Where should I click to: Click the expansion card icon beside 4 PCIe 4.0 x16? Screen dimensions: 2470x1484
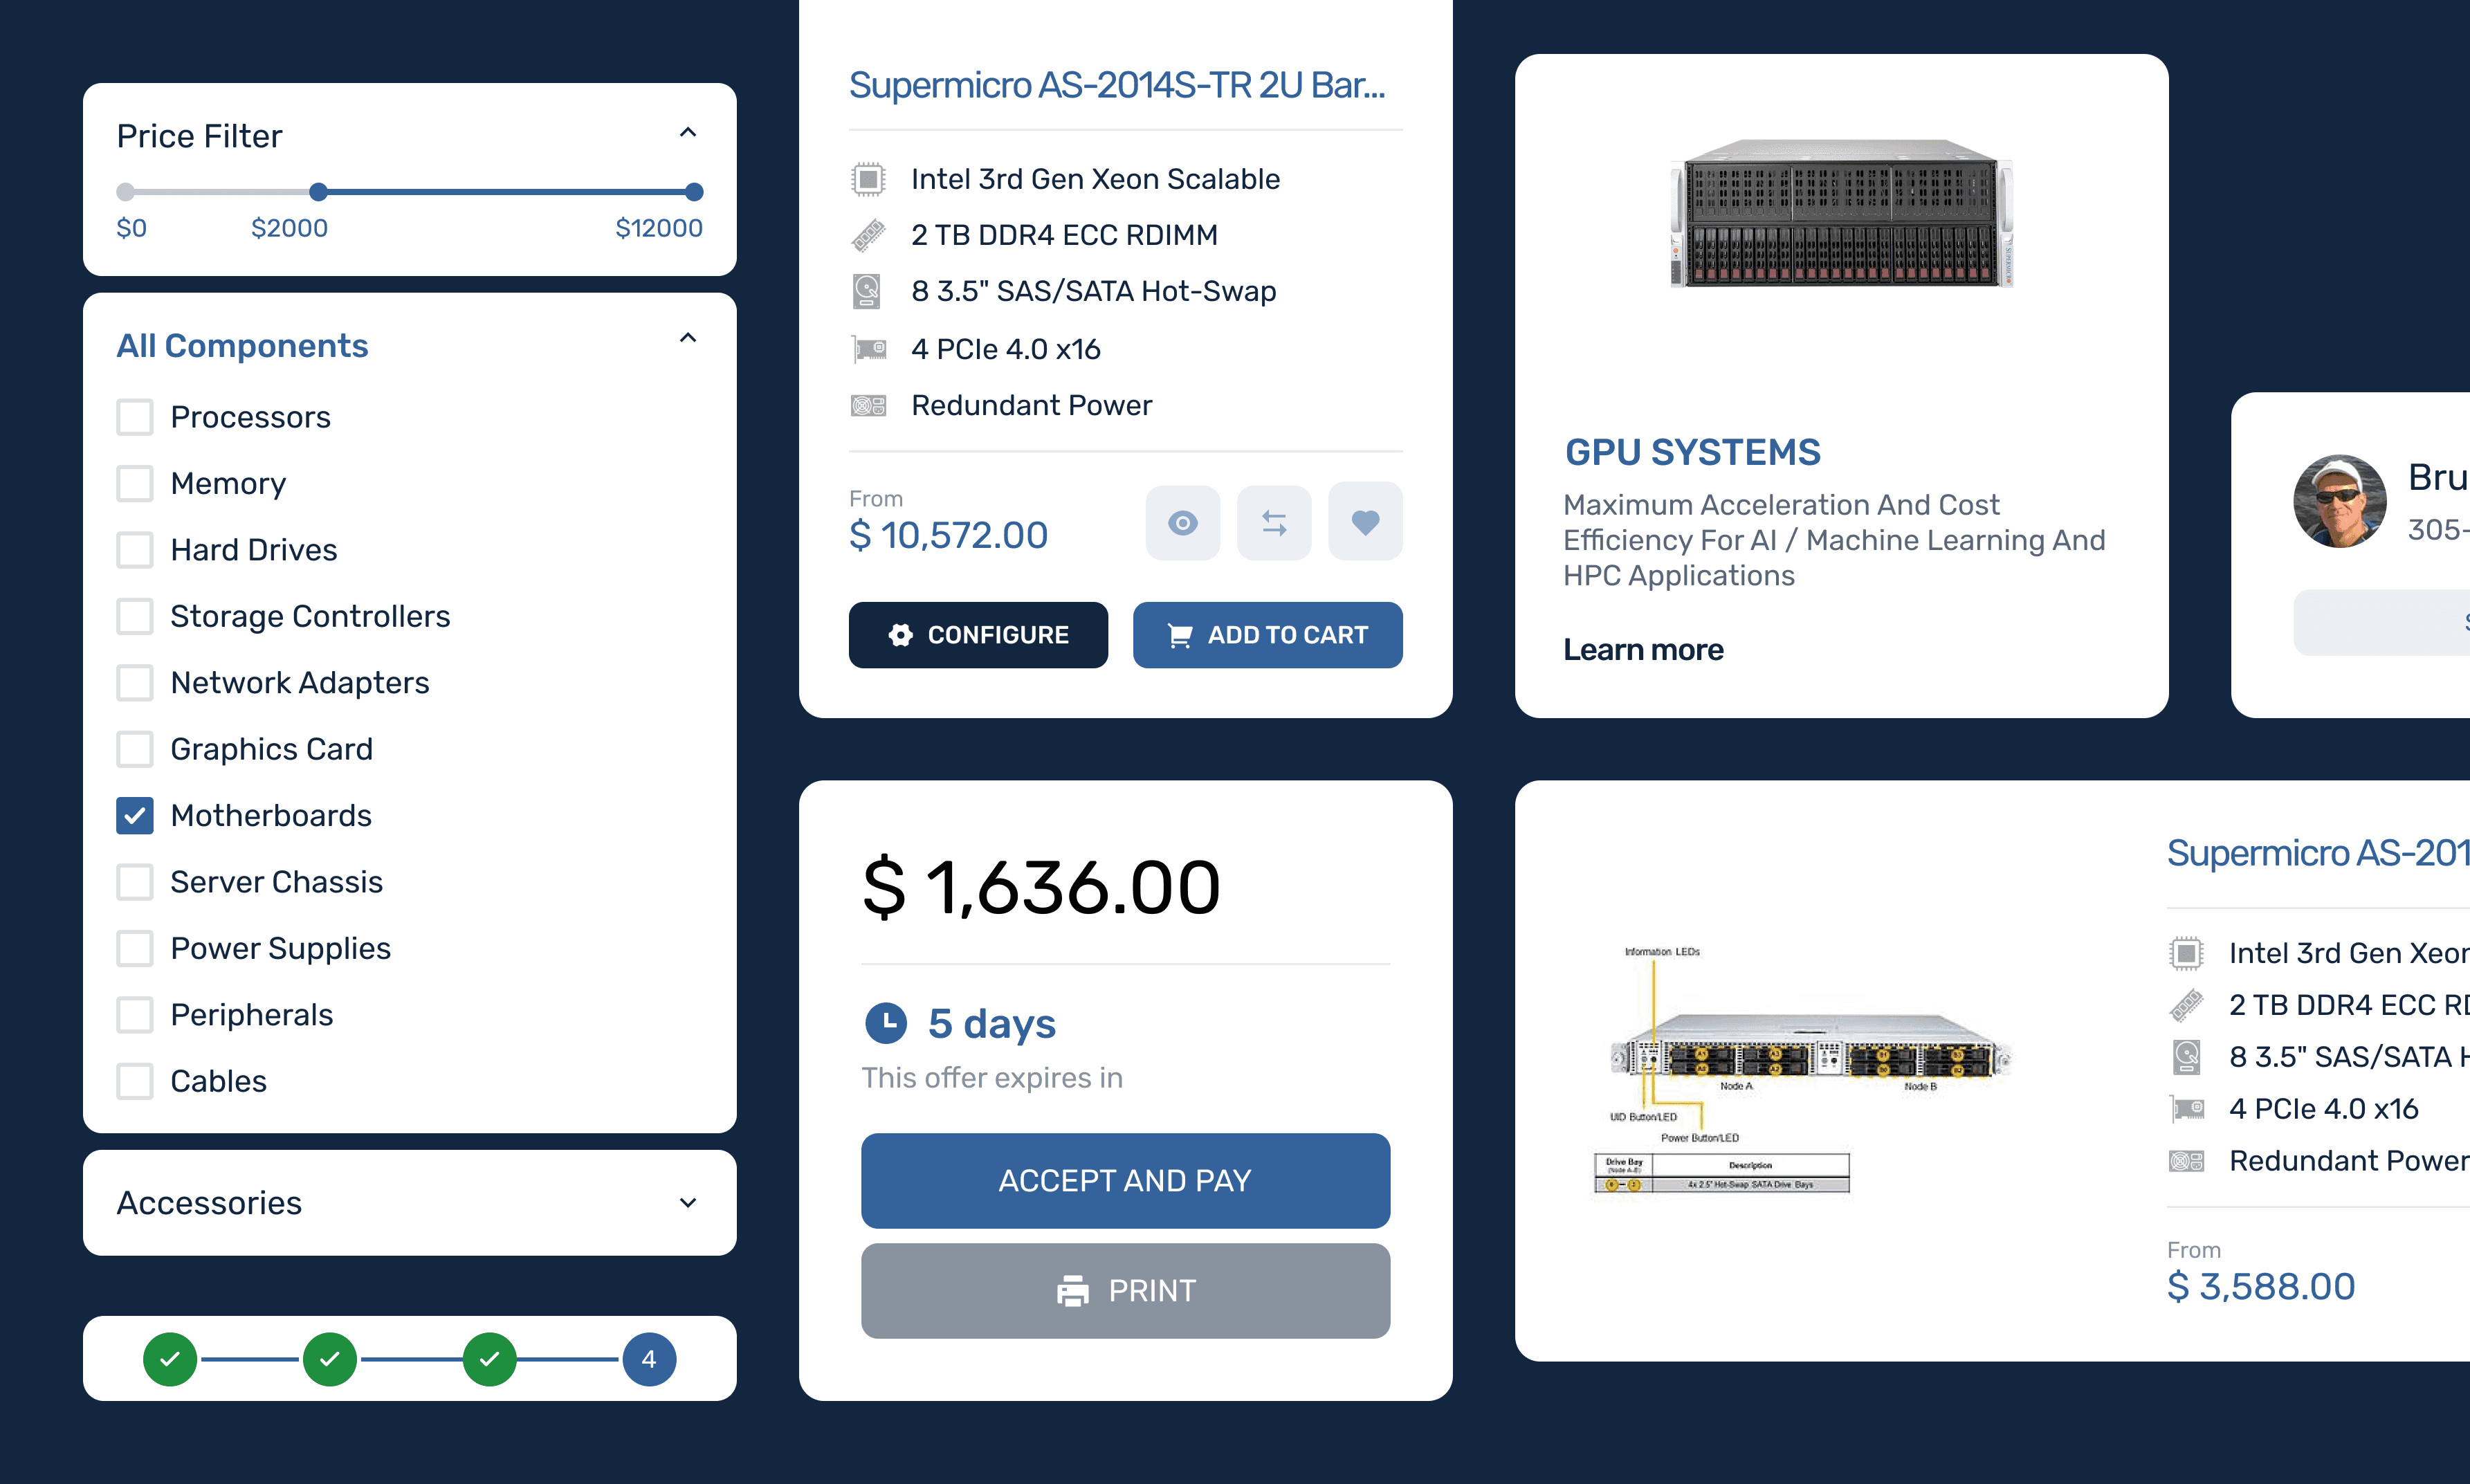point(869,349)
